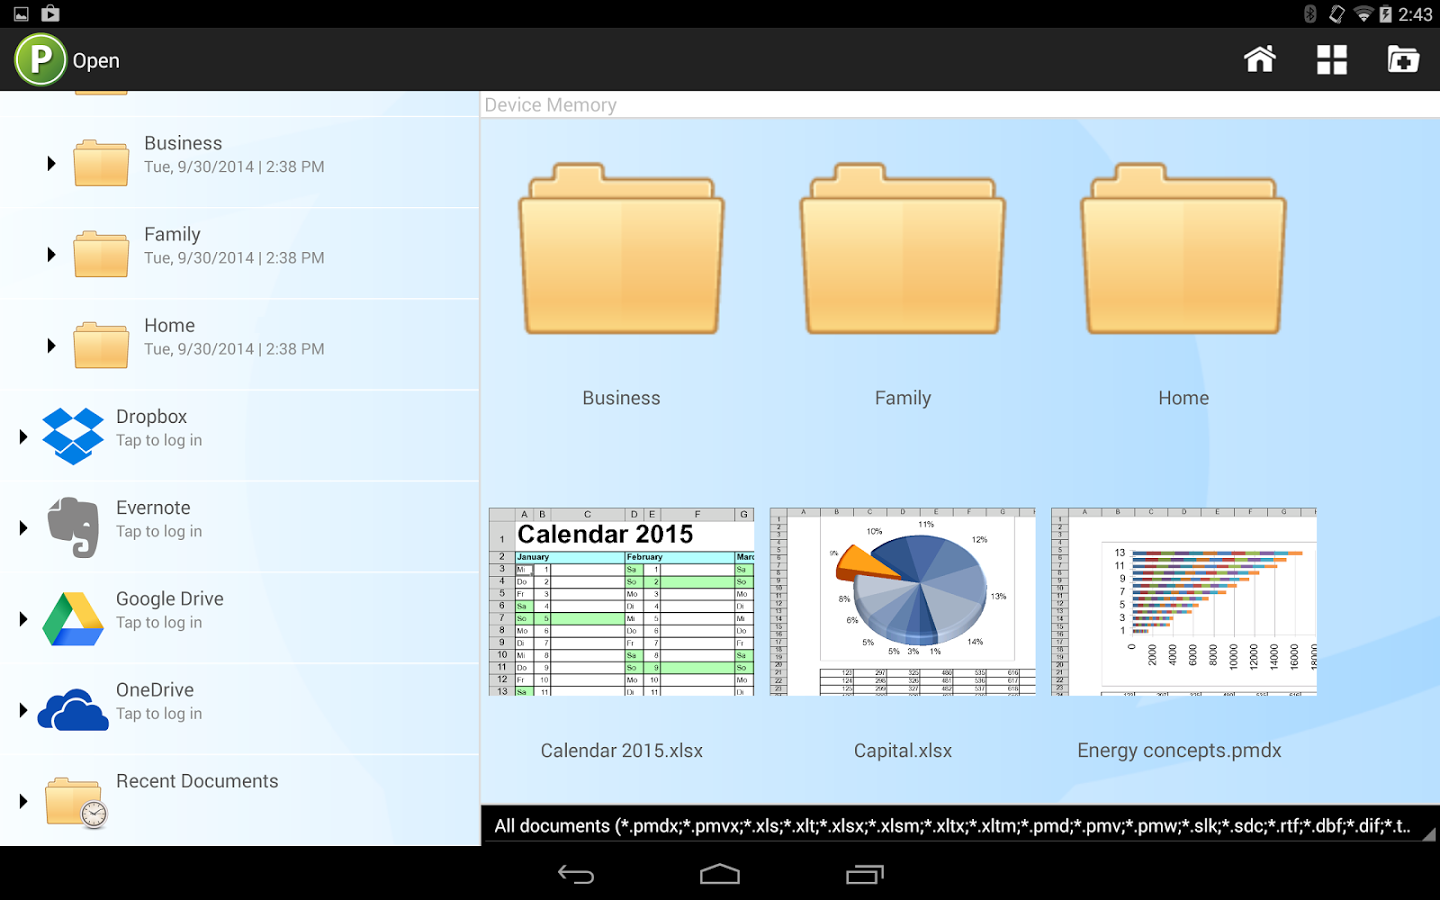Viewport: 1440px width, 900px height.
Task: Access OneDrive cloud icon
Action: tap(72, 709)
